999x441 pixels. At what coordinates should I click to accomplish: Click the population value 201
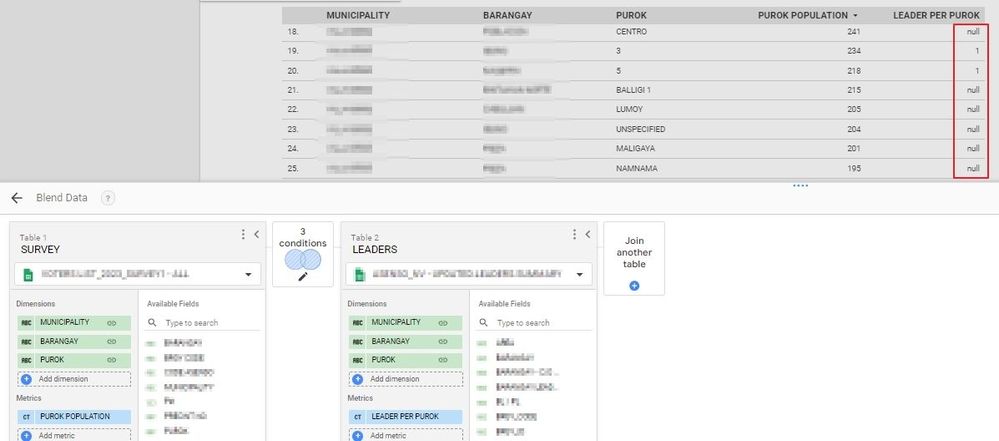click(854, 148)
